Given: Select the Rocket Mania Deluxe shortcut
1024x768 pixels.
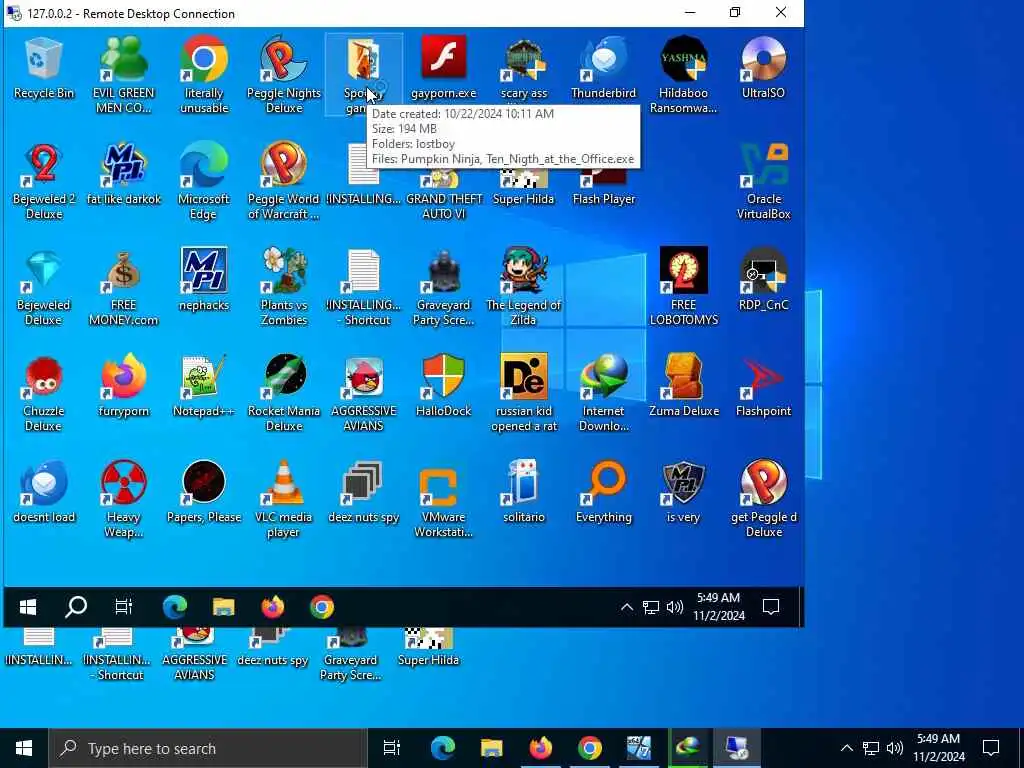Looking at the screenshot, I should [x=284, y=393].
